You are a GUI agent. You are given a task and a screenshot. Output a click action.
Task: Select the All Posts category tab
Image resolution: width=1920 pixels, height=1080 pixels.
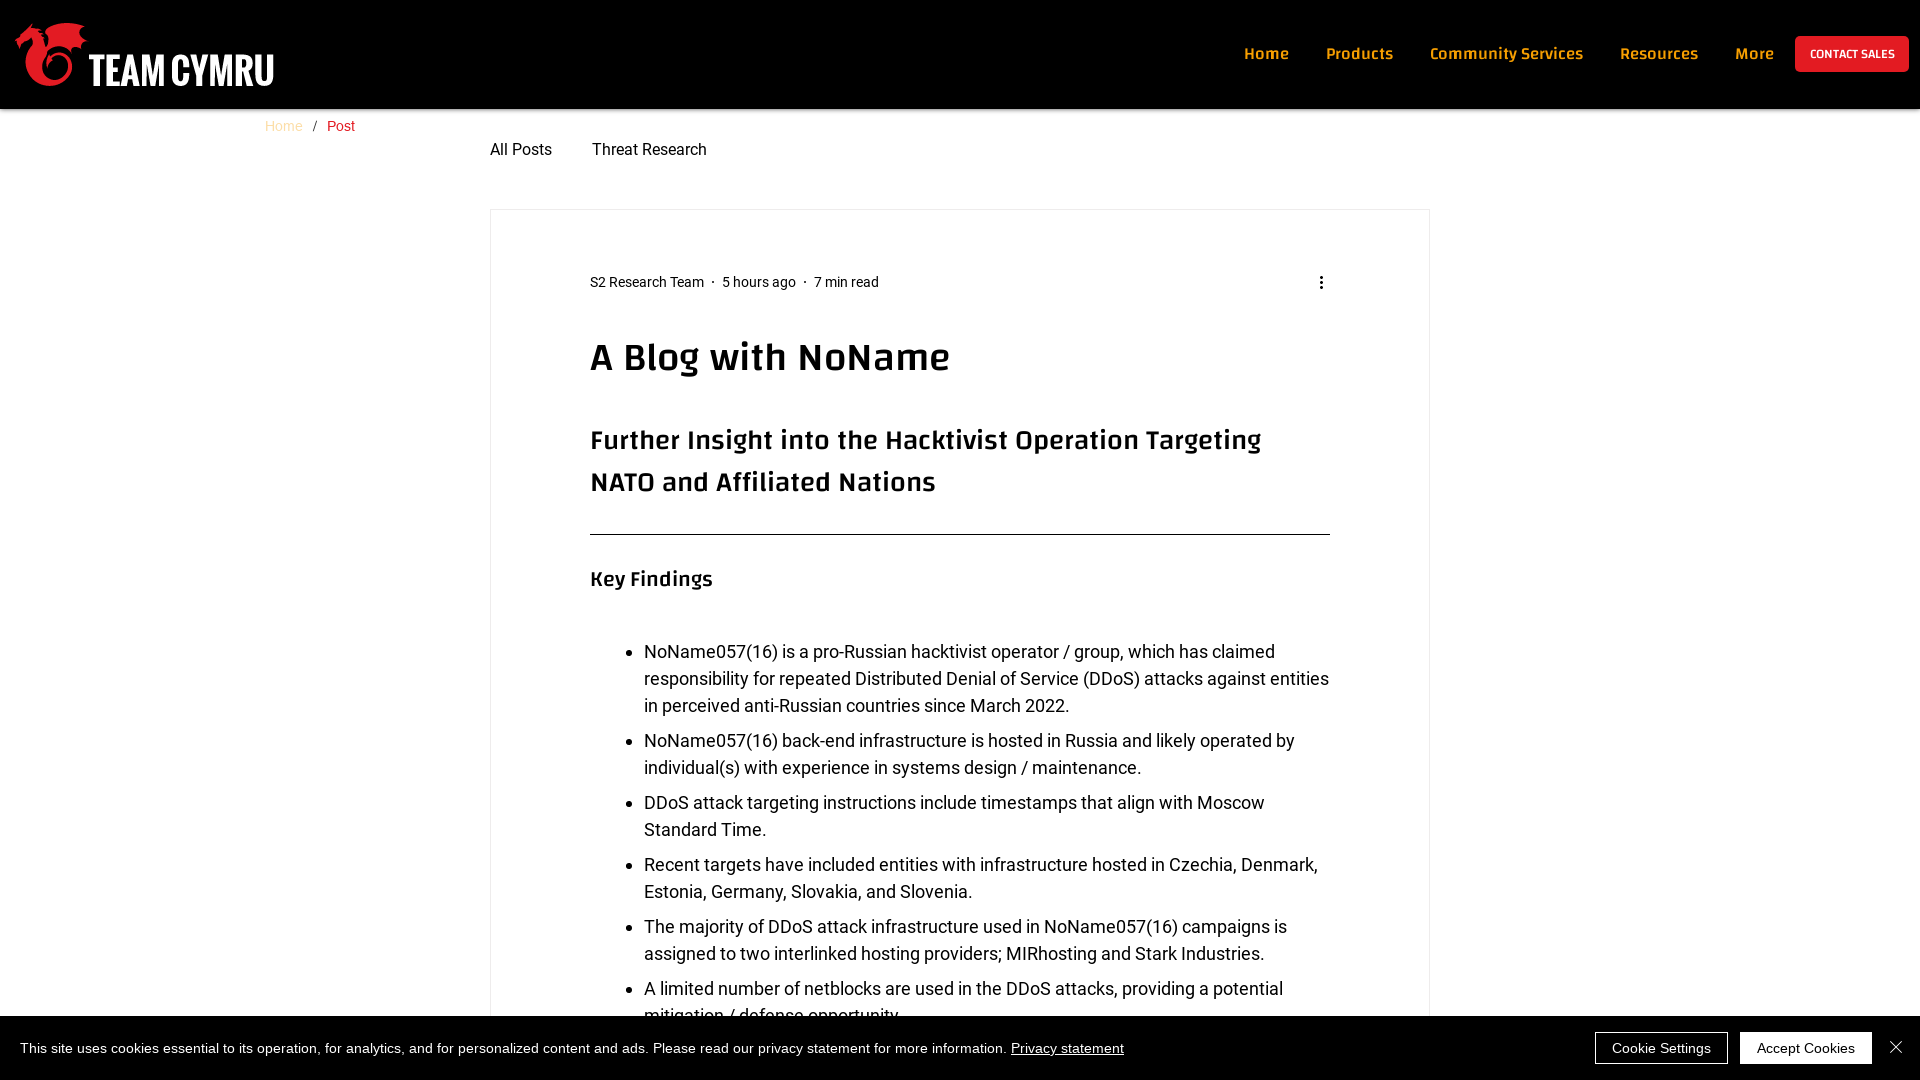click(521, 150)
